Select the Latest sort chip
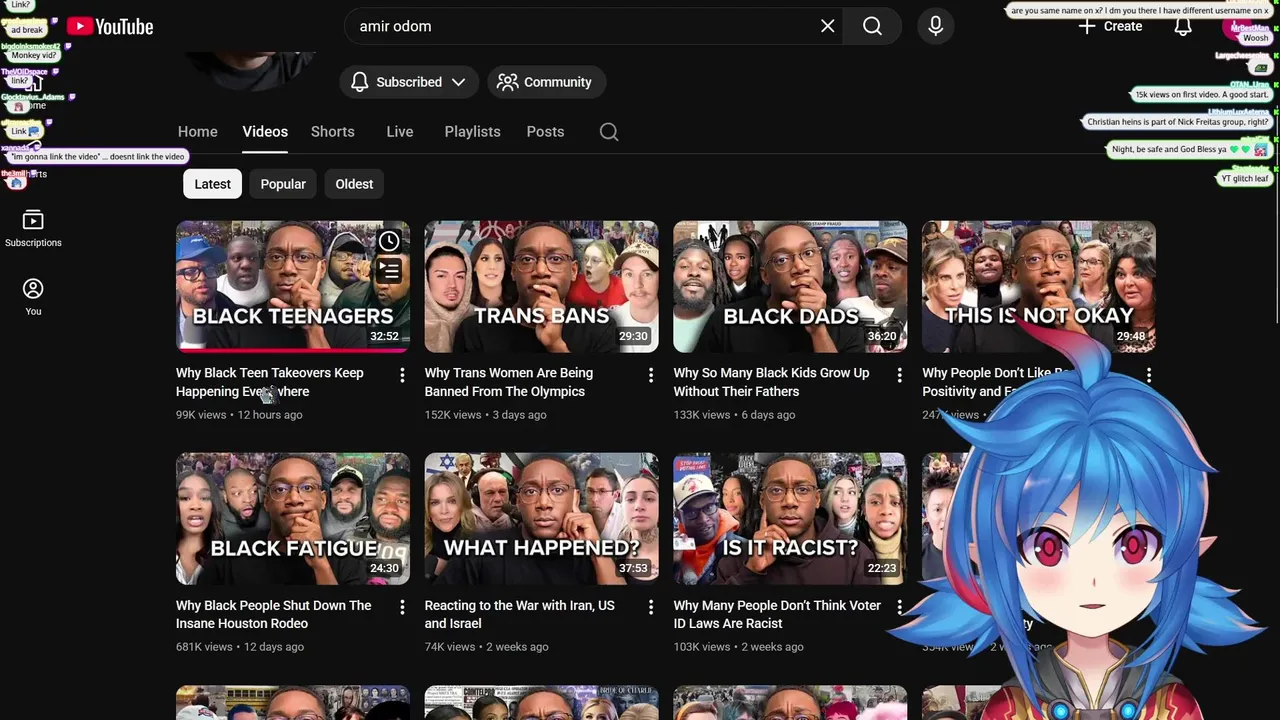Image resolution: width=1280 pixels, height=720 pixels. [x=213, y=184]
